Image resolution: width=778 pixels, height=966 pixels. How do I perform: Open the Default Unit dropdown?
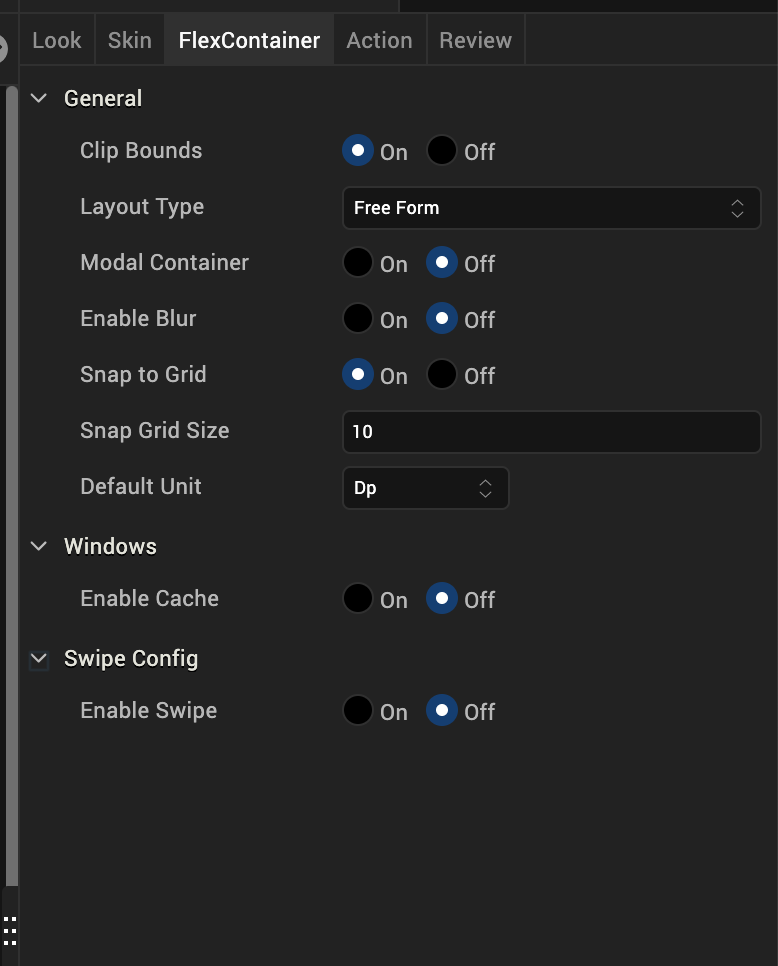425,488
